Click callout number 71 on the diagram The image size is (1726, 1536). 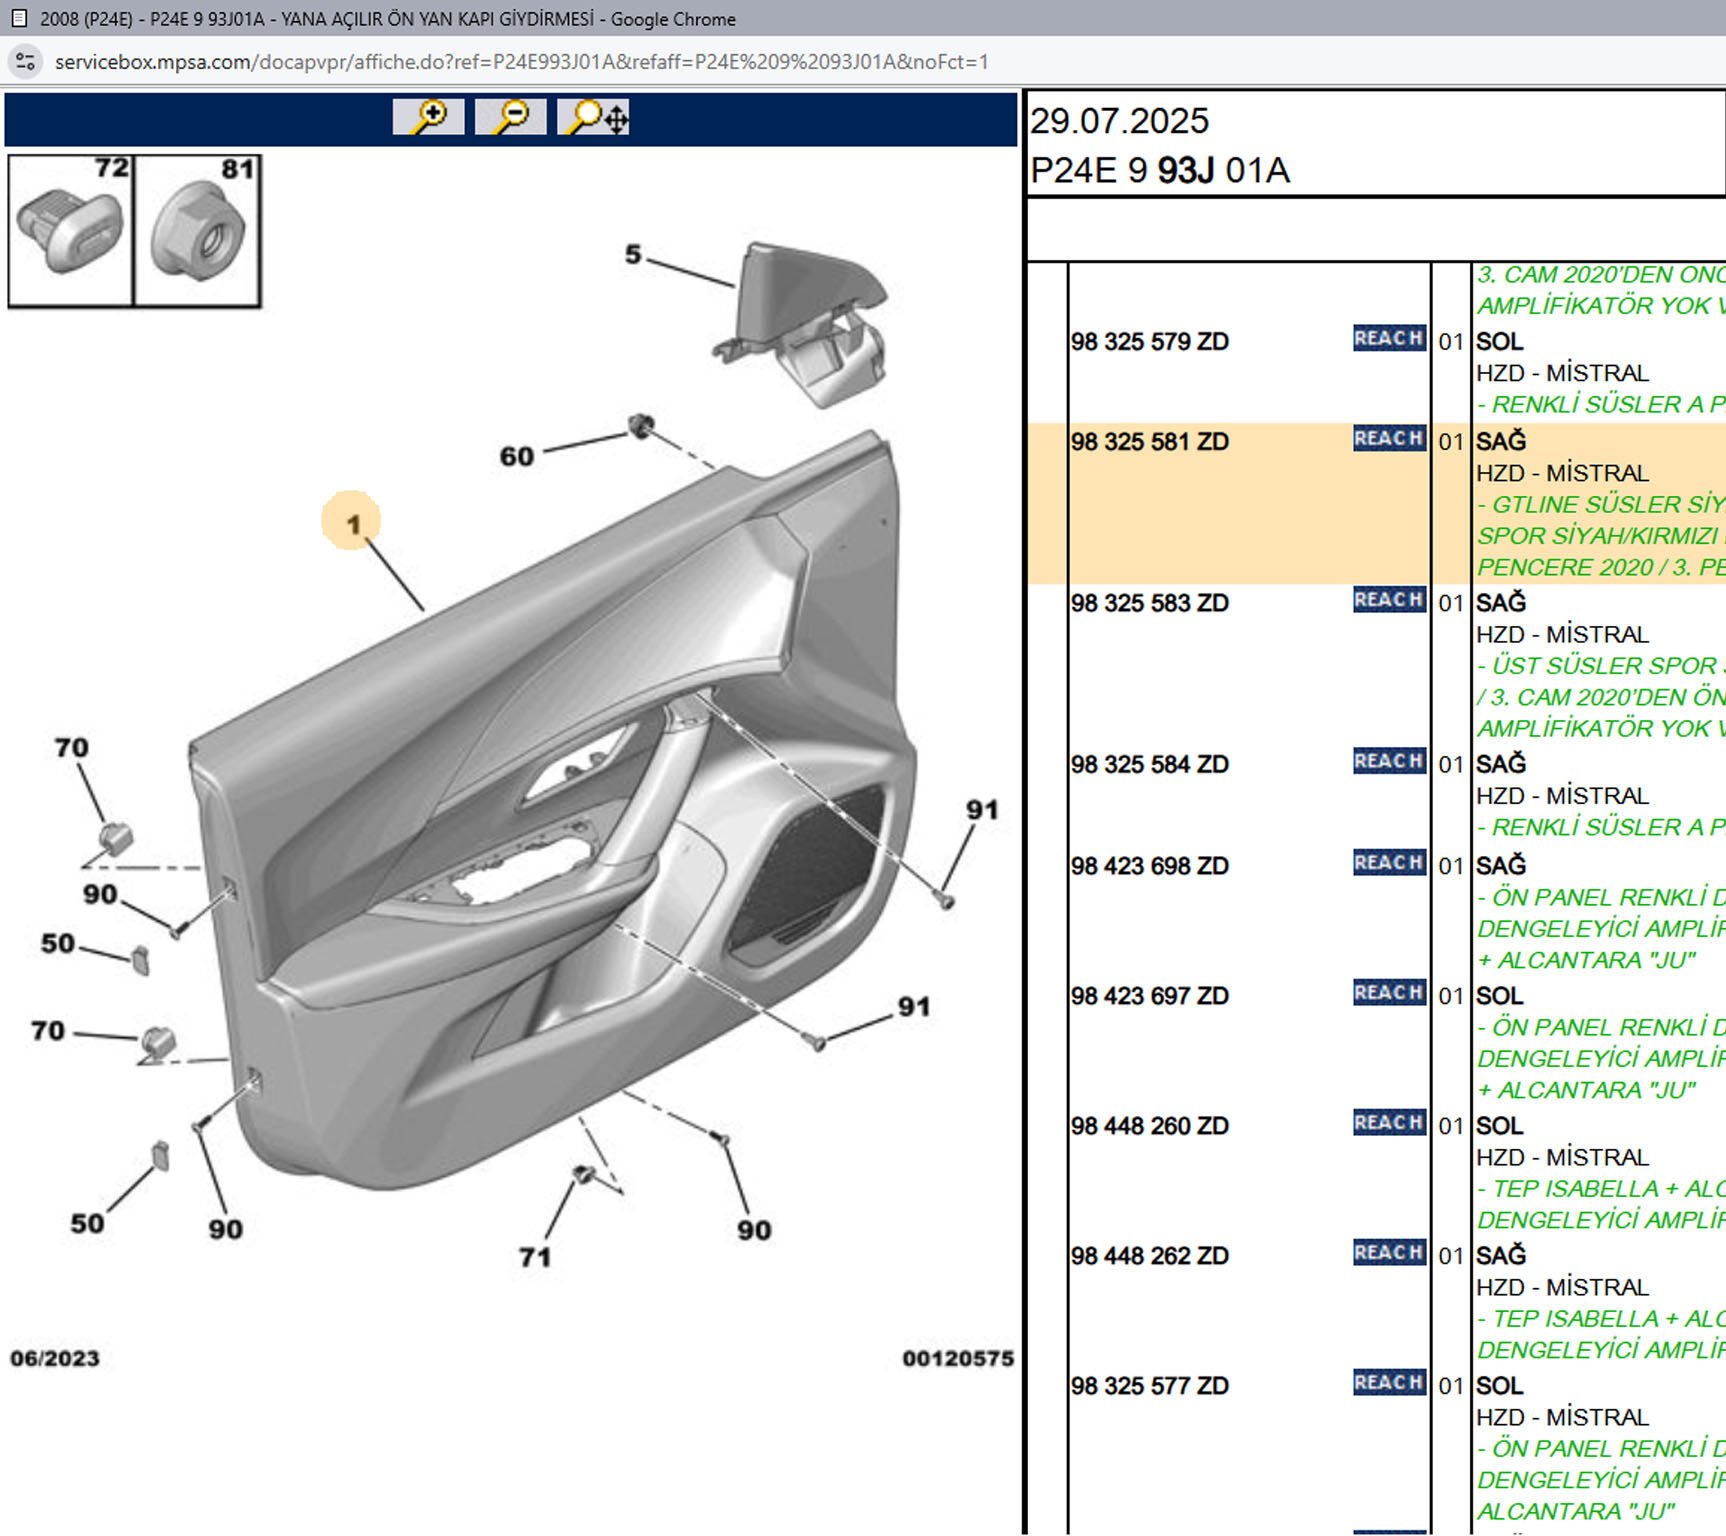(x=535, y=1257)
